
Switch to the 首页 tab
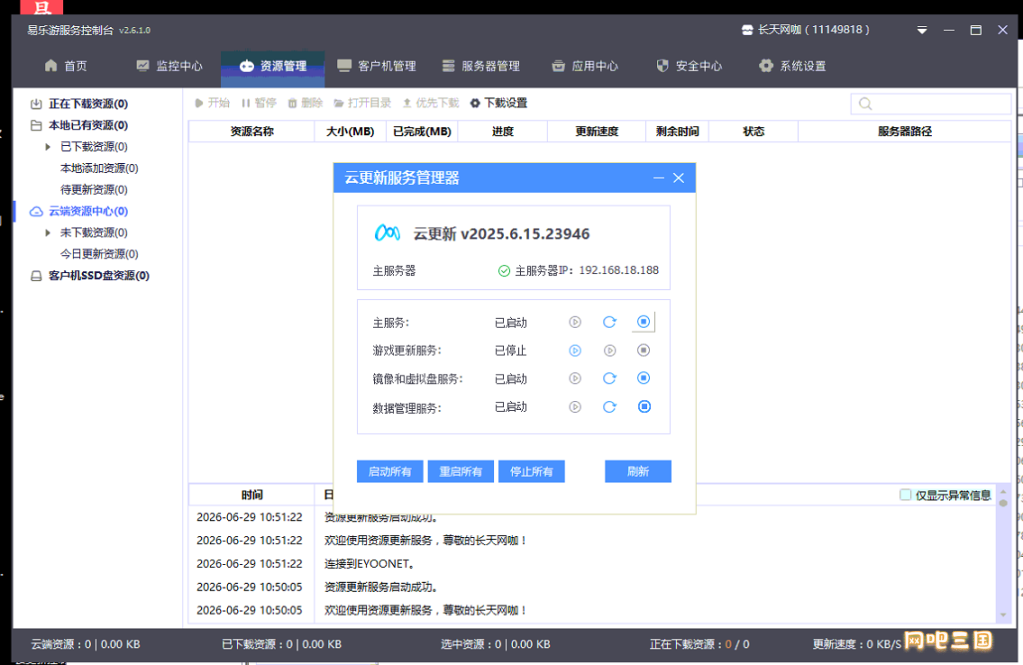66,66
